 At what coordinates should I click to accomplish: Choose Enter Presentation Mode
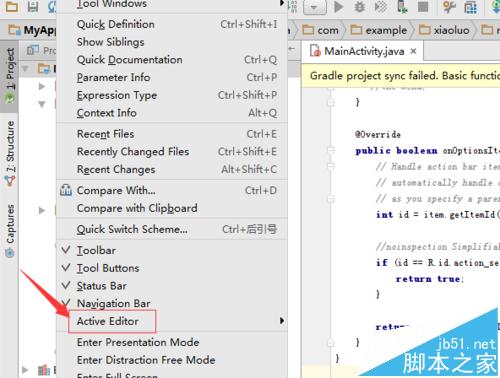[172, 342]
